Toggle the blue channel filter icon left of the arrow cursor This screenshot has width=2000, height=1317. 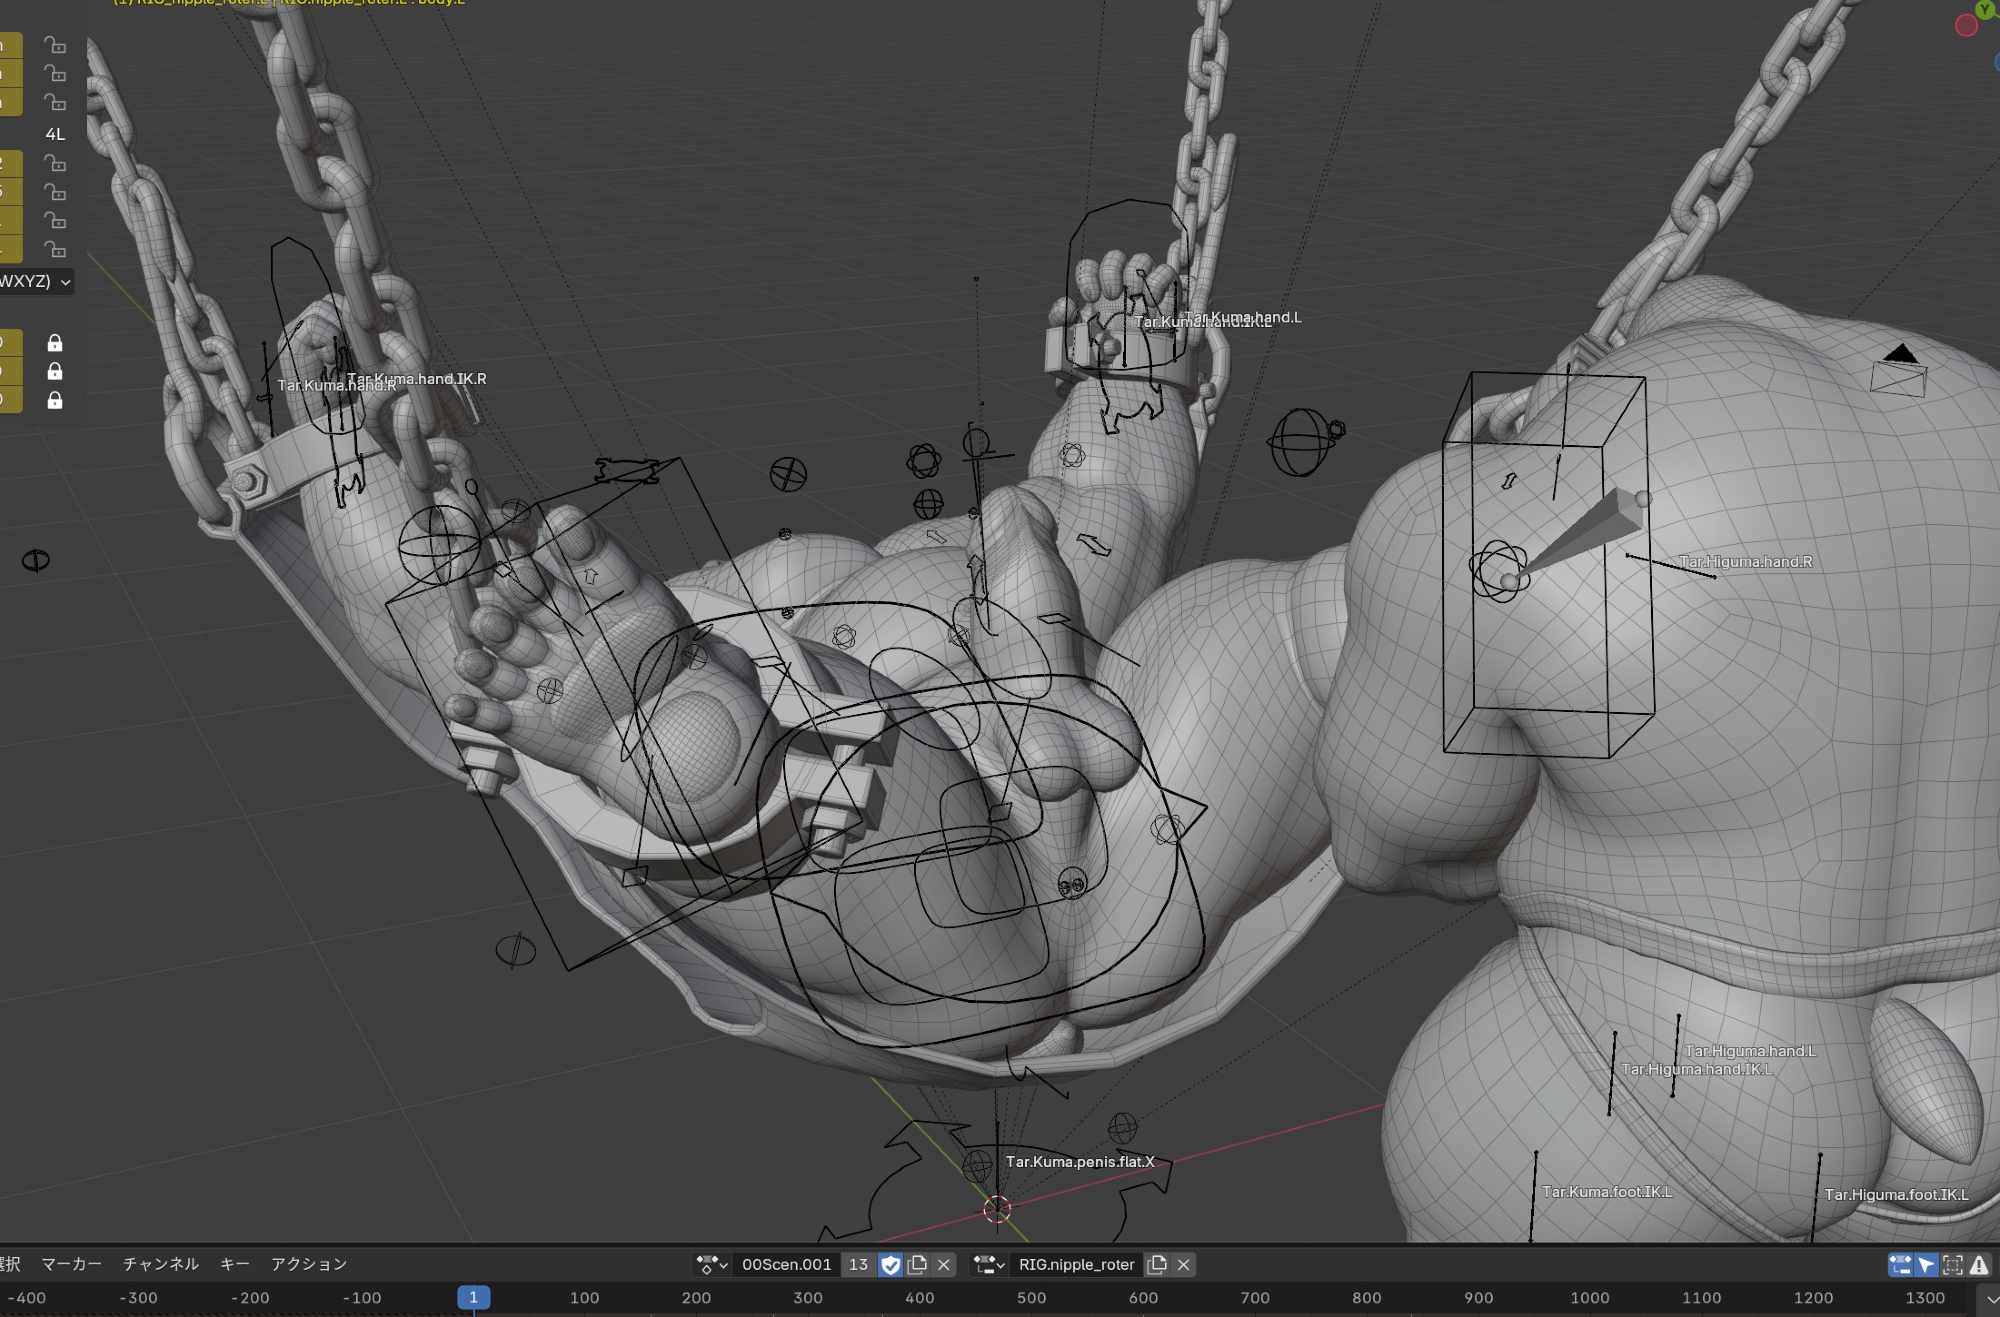[x=1899, y=1265]
